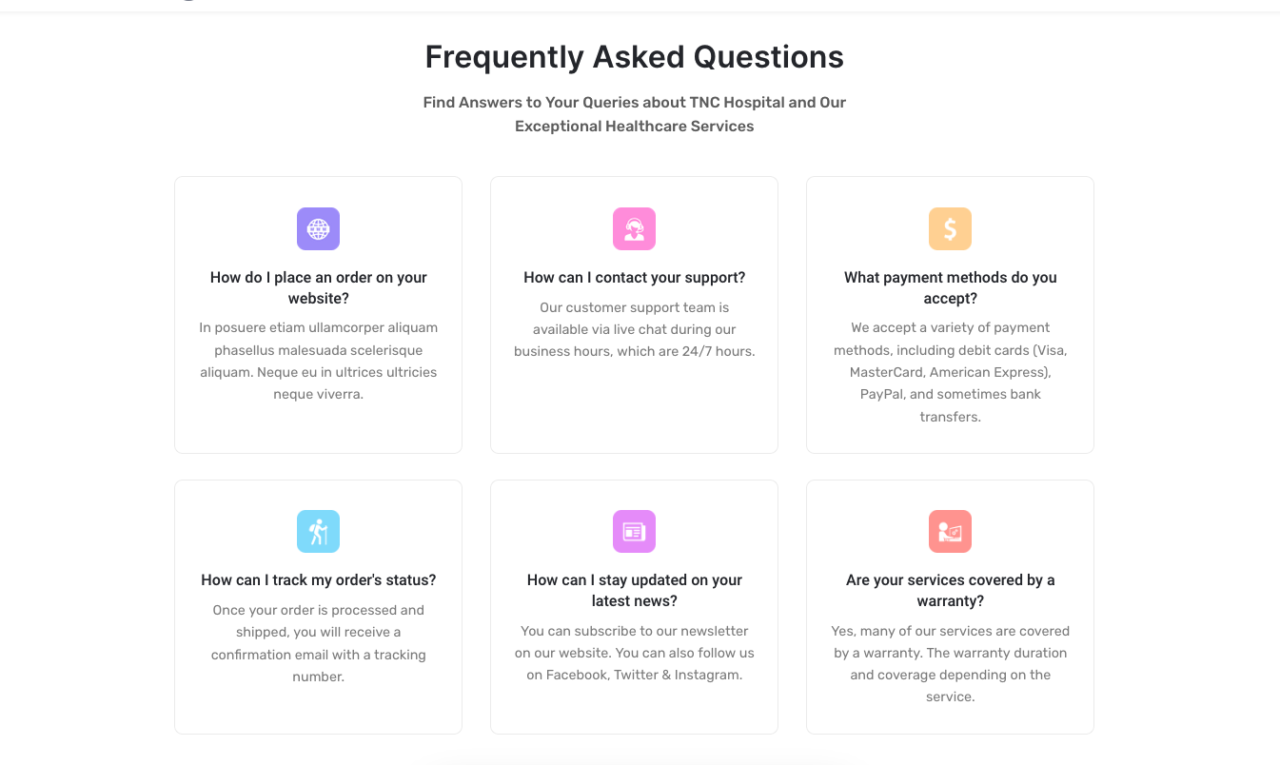This screenshot has width=1280, height=765.
Task: Click the purple globe icon
Action: point(318,229)
